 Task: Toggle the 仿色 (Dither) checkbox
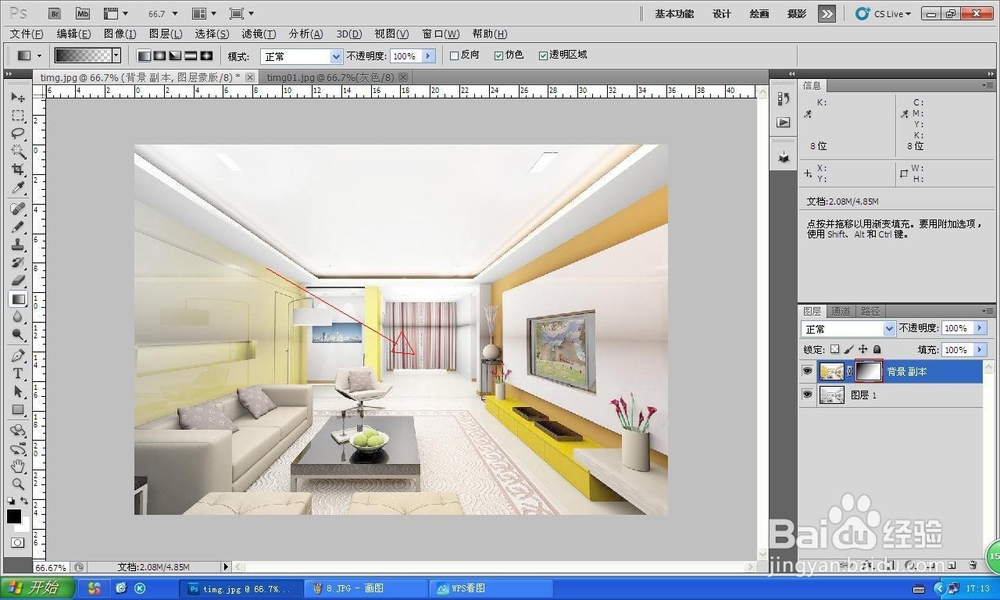[499, 56]
